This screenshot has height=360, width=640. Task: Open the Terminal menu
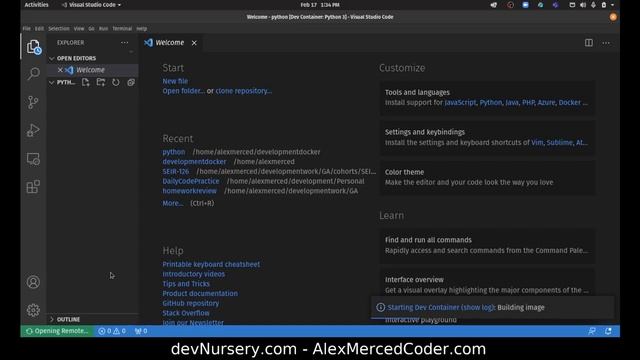(122, 29)
